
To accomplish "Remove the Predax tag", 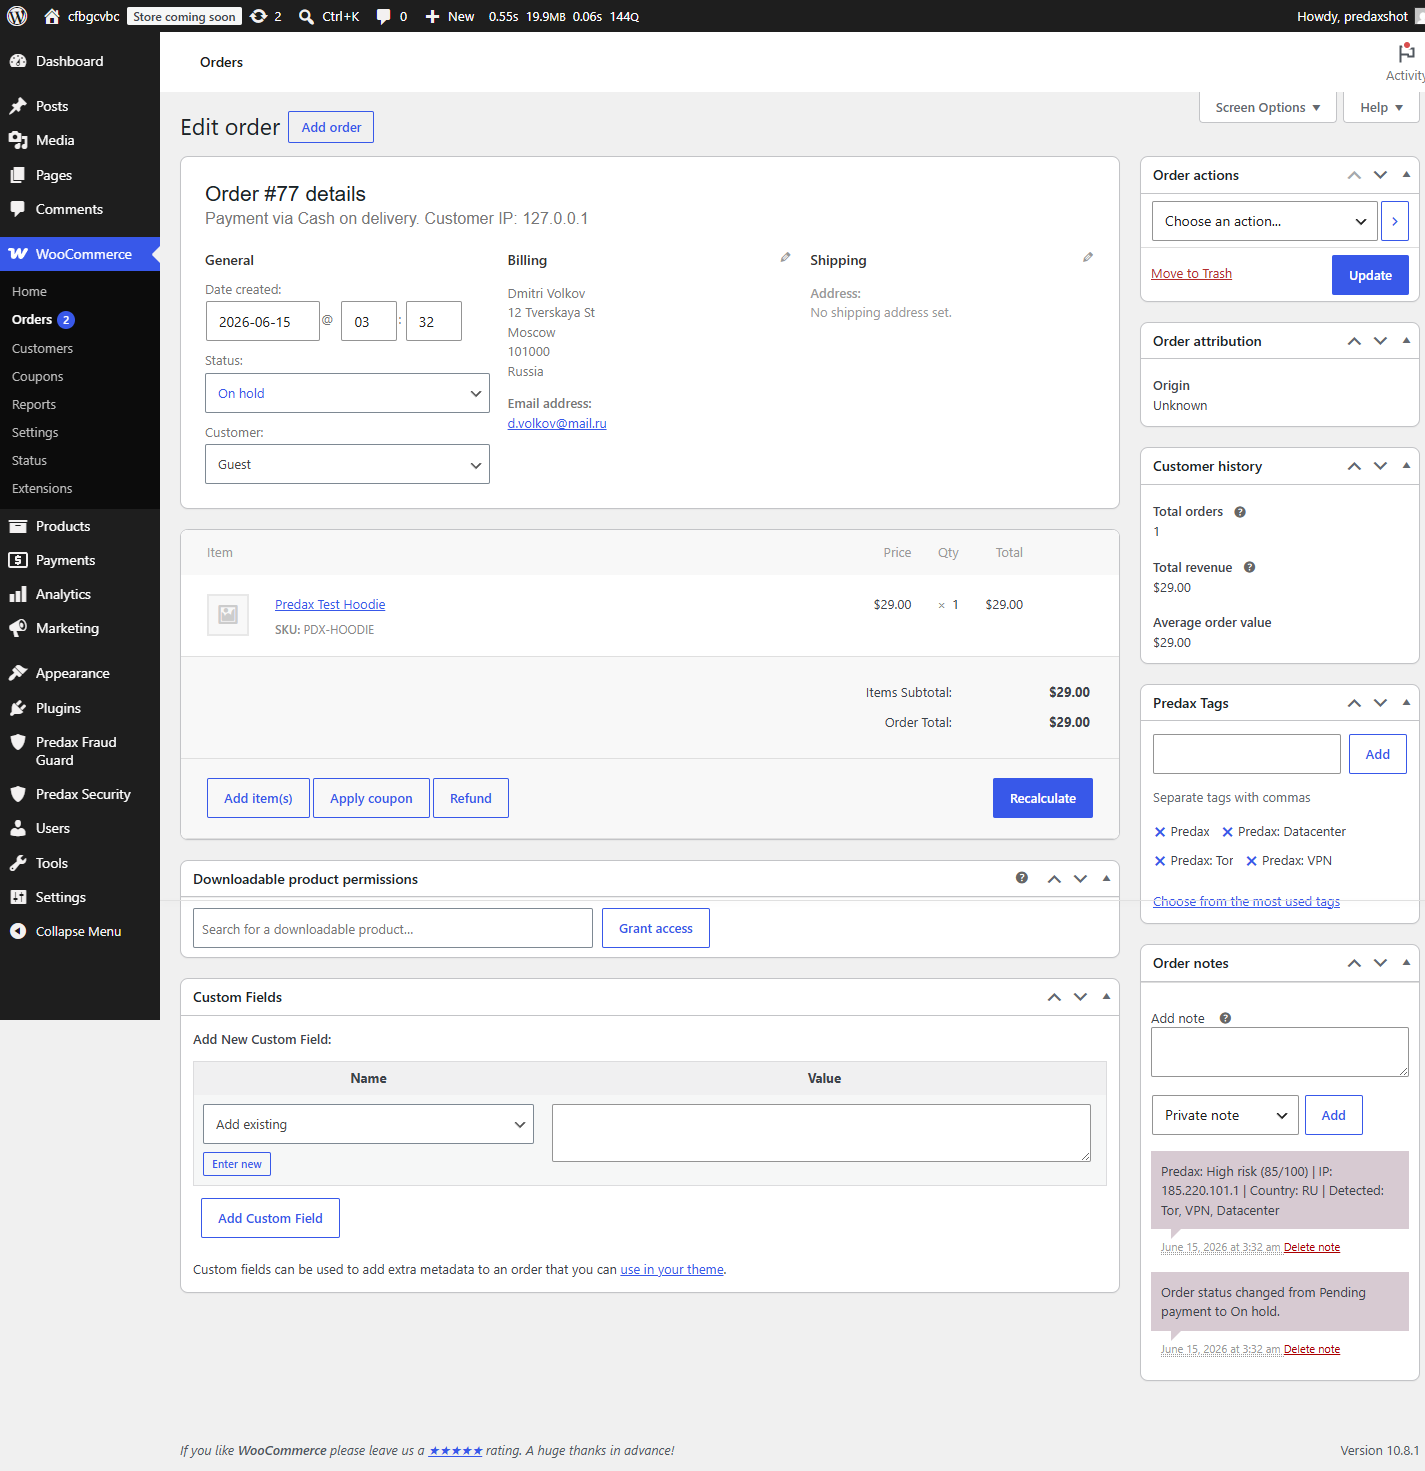I will (x=1160, y=832).
